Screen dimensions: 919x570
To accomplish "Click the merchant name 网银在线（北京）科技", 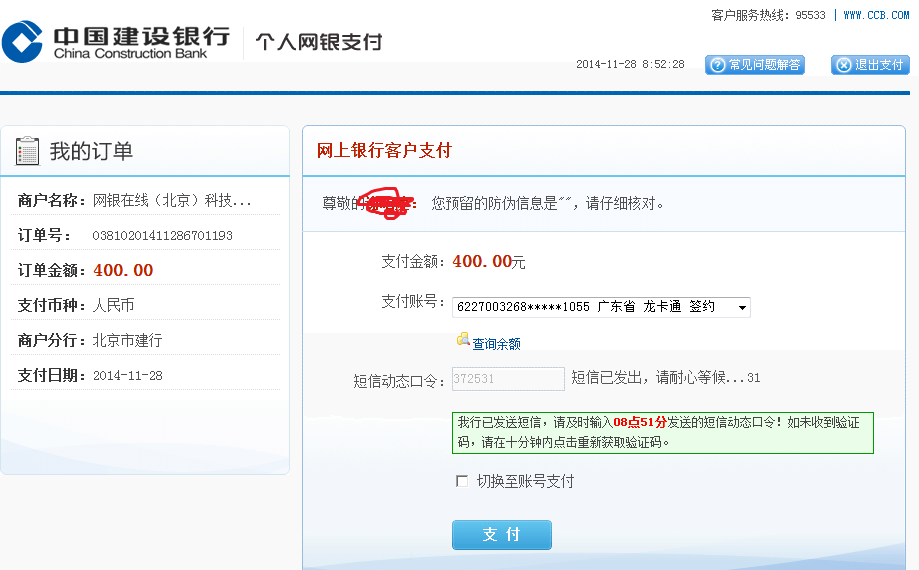I will point(171,200).
